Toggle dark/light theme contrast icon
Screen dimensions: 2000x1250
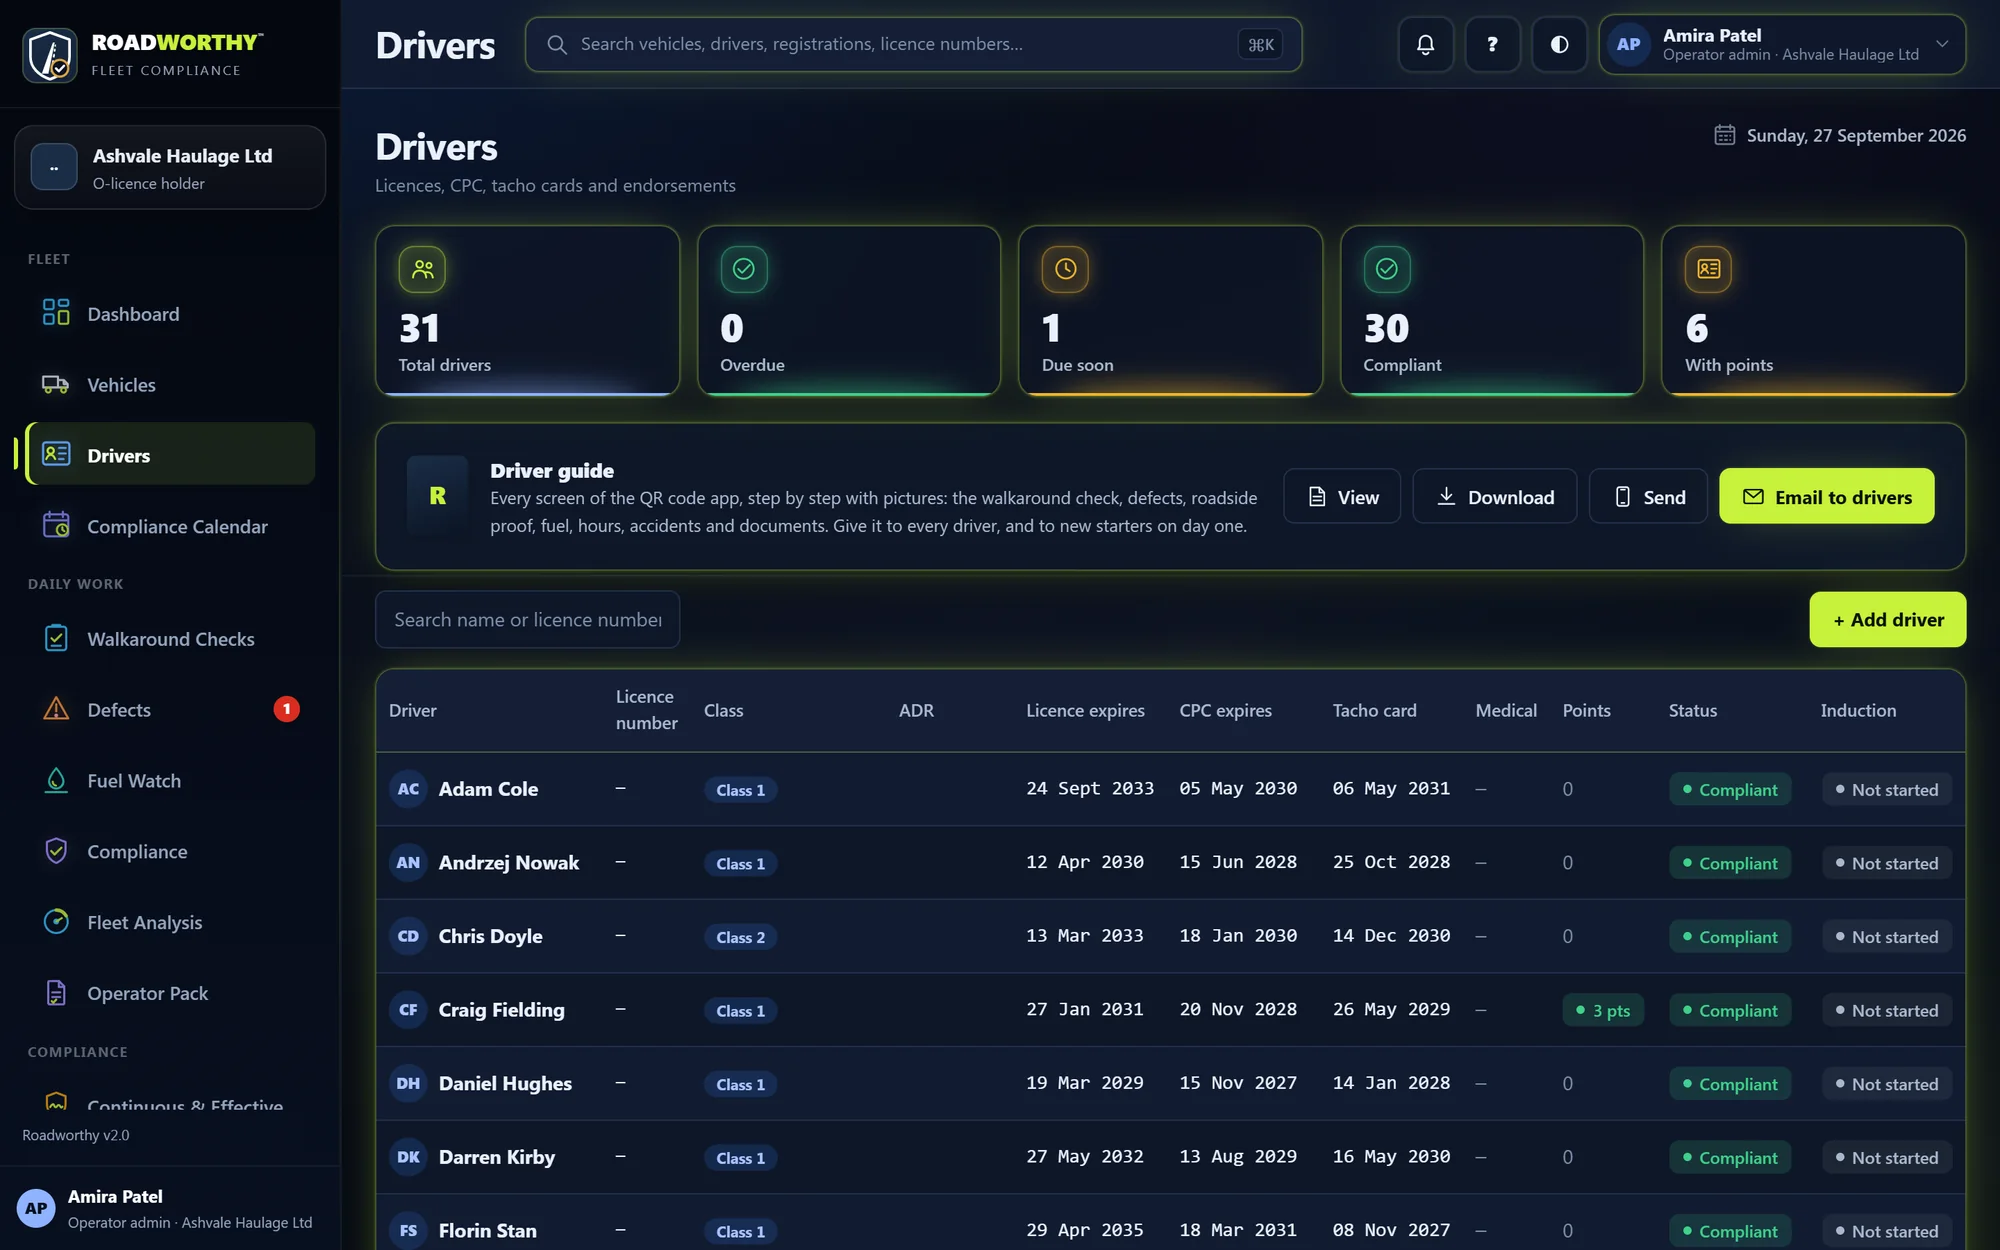pos(1559,44)
